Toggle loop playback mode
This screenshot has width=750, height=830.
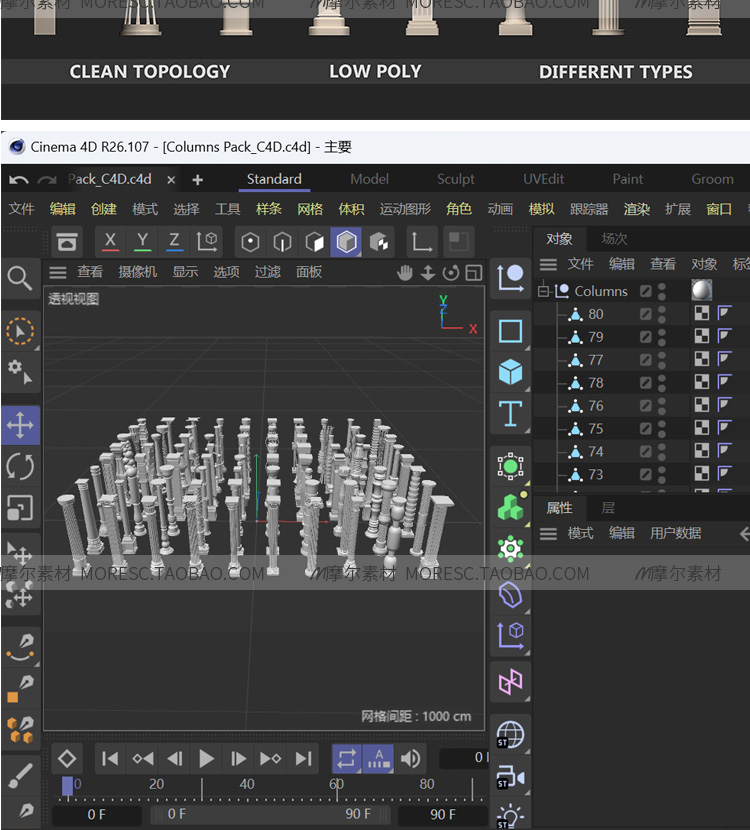tap(347, 759)
